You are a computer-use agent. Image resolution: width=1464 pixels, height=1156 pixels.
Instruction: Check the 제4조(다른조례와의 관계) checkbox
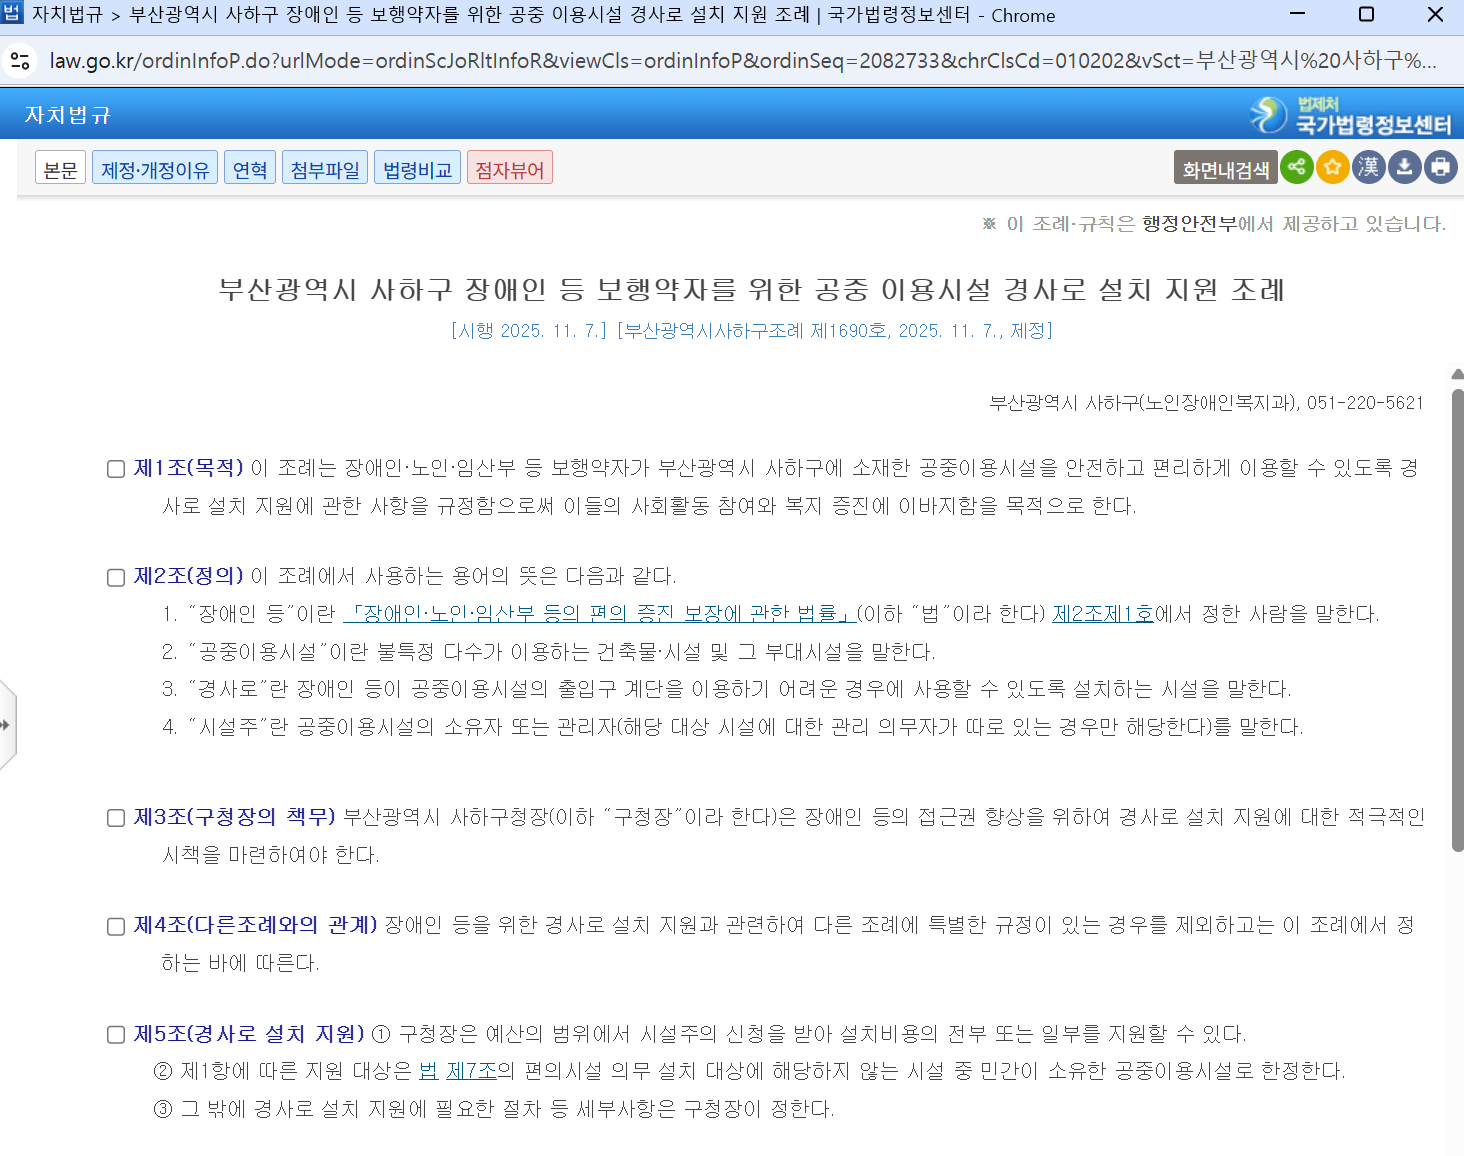click(x=116, y=927)
